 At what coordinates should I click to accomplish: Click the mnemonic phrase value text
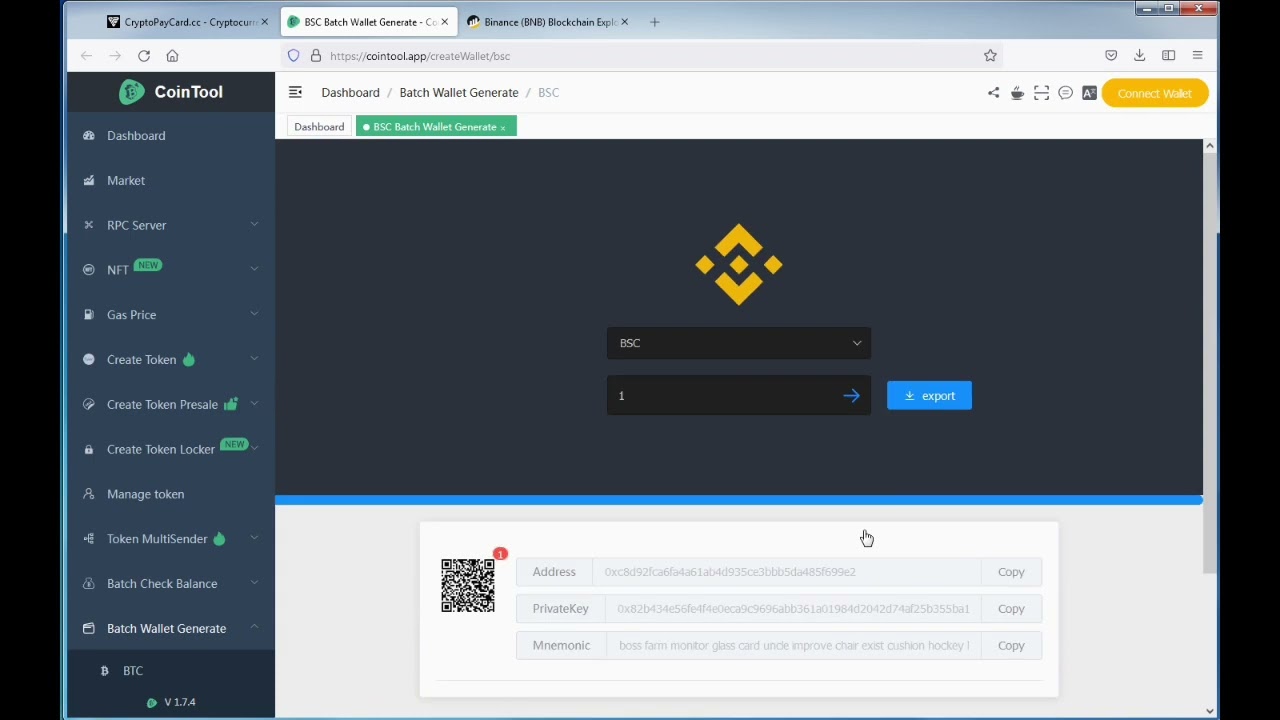coord(794,646)
